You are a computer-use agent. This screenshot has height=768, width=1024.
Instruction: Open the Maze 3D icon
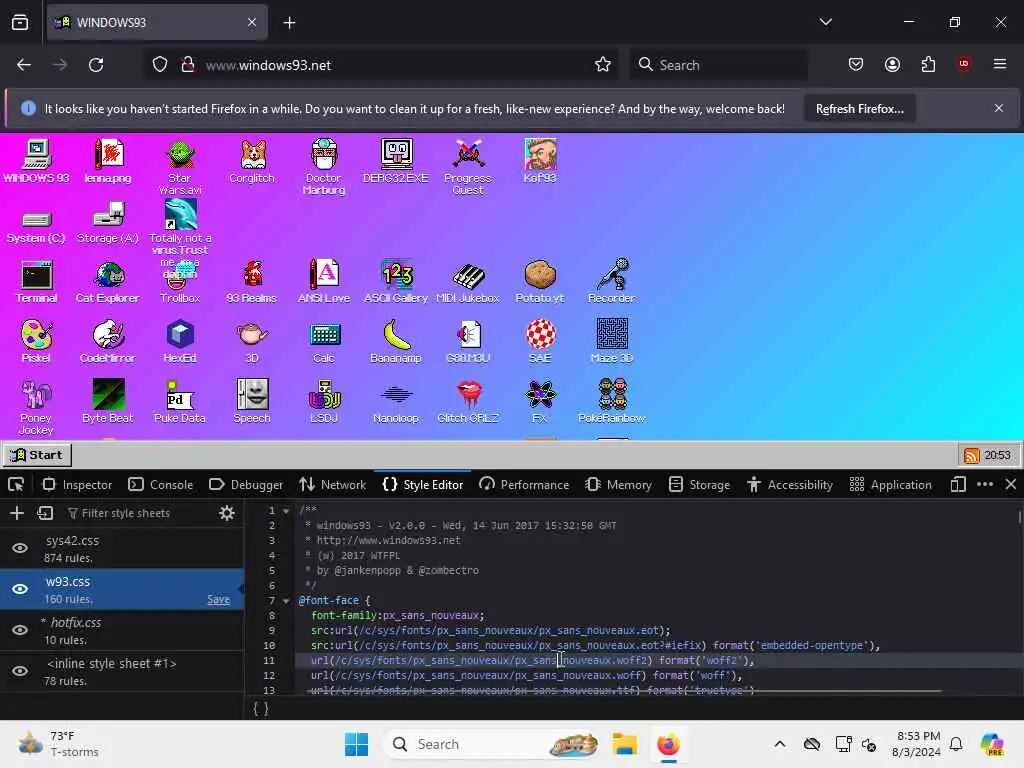[x=612, y=341]
